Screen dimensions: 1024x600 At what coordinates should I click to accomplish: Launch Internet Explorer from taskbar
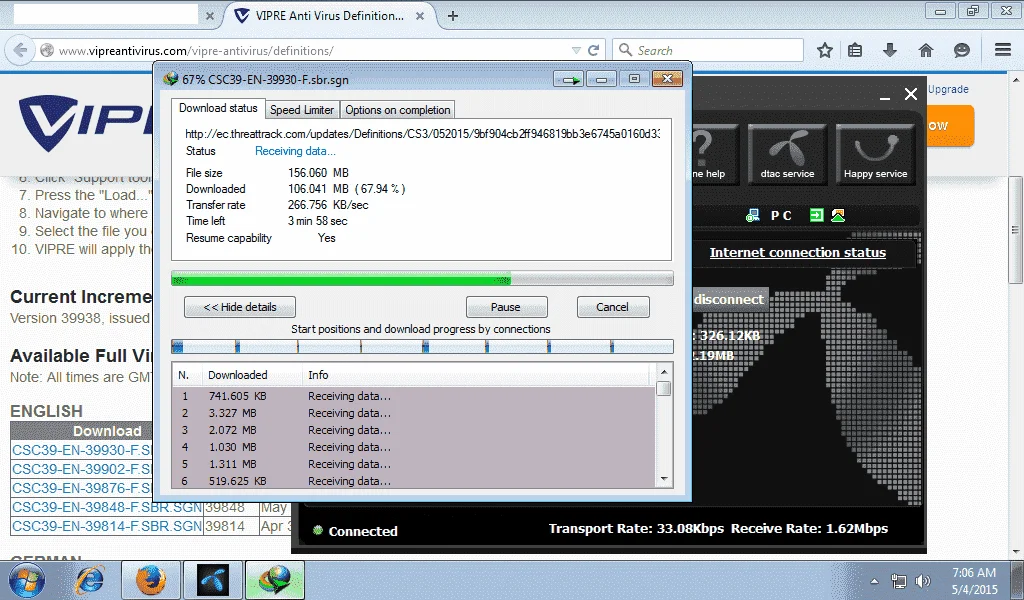tap(90, 580)
